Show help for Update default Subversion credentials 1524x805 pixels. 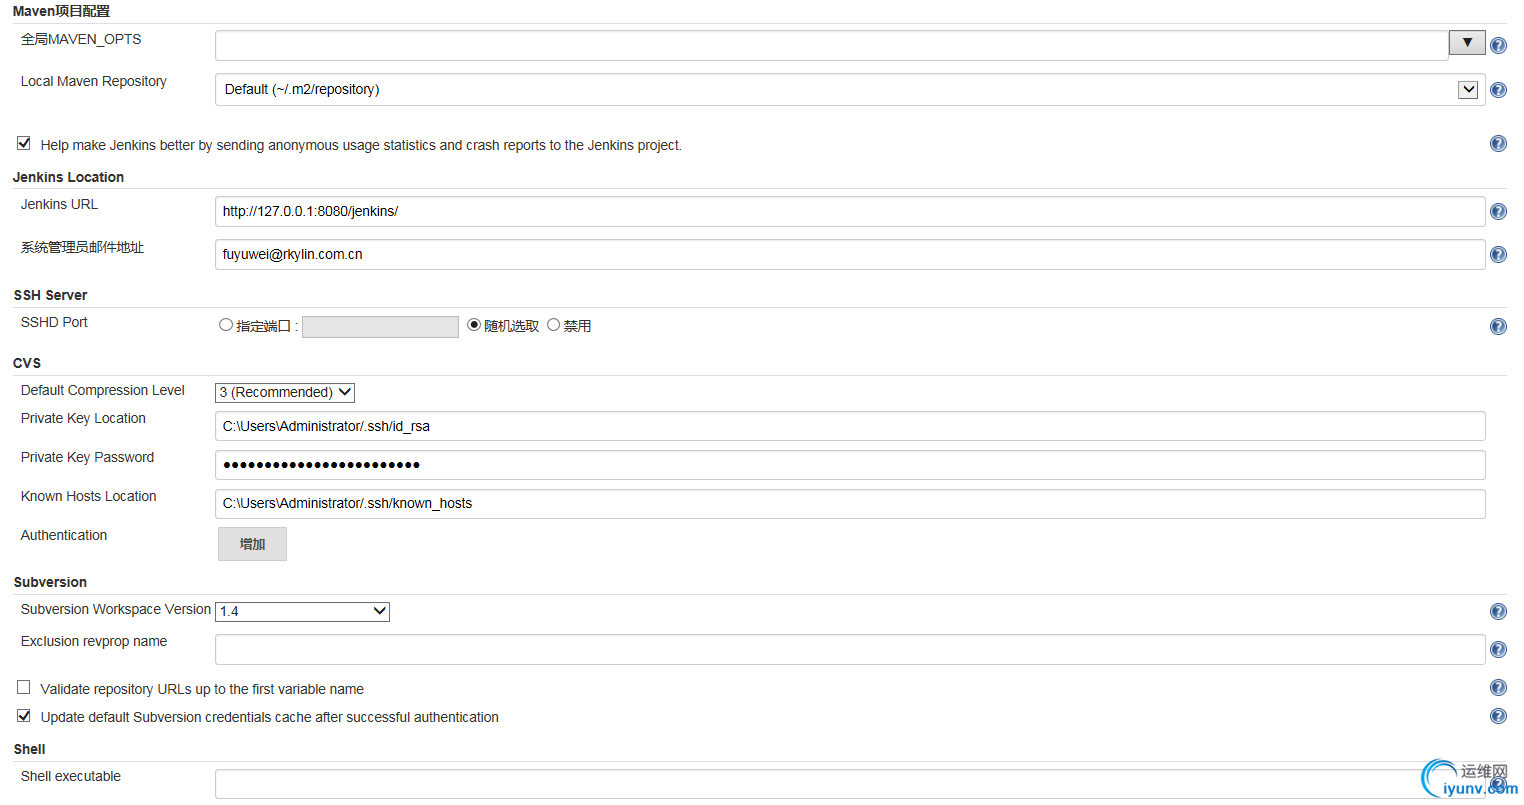[x=1498, y=716]
